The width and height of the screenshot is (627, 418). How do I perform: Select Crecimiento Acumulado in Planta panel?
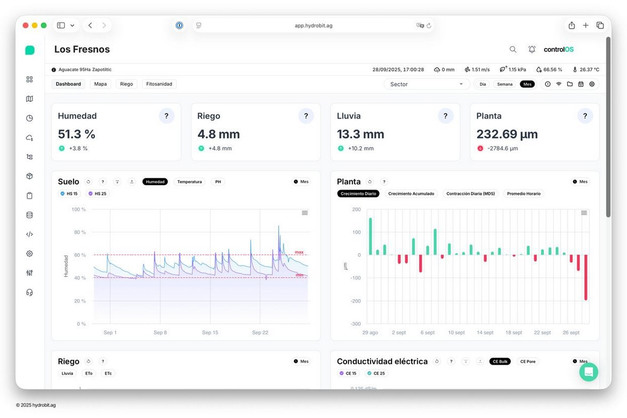tap(411, 193)
